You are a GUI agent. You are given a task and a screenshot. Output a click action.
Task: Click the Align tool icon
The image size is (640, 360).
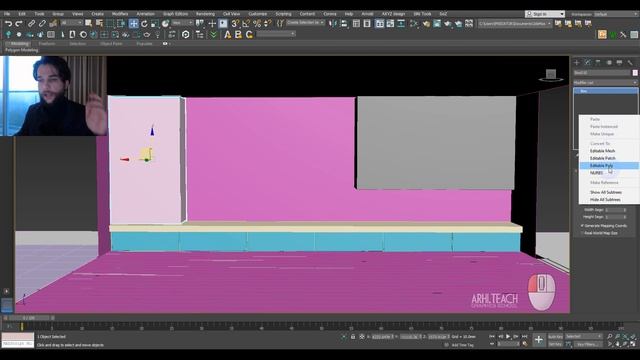(x=344, y=24)
